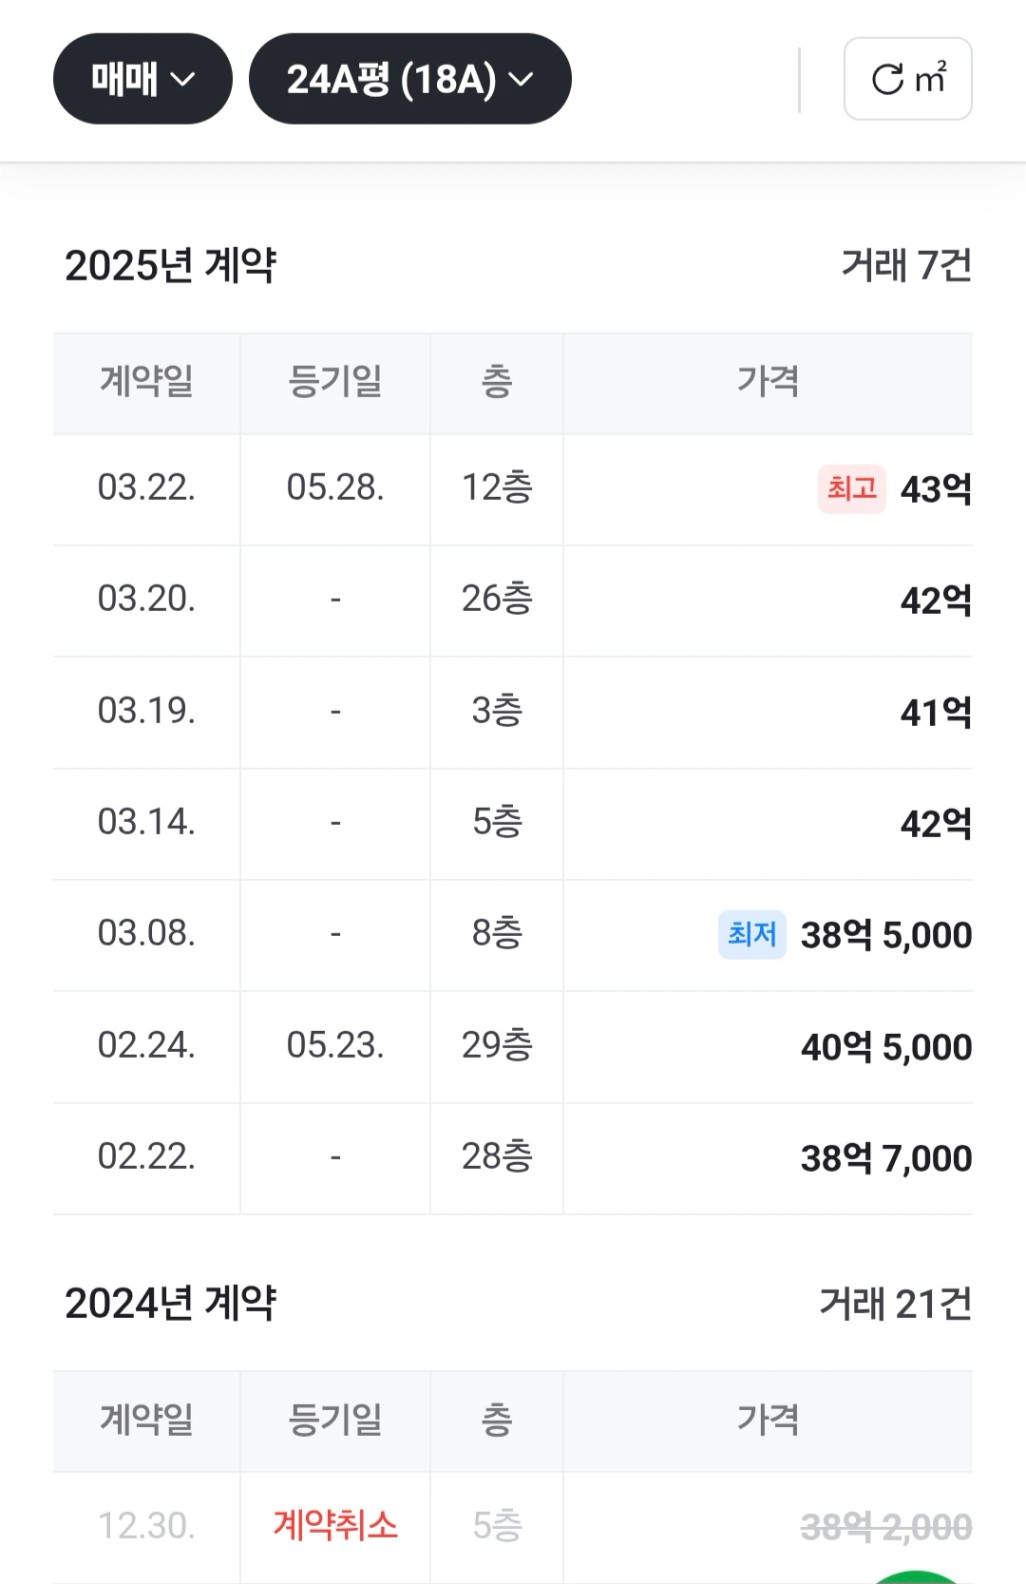Click the refresh arrow icon beside m²
The height and width of the screenshot is (1584, 1026).
tap(887, 79)
